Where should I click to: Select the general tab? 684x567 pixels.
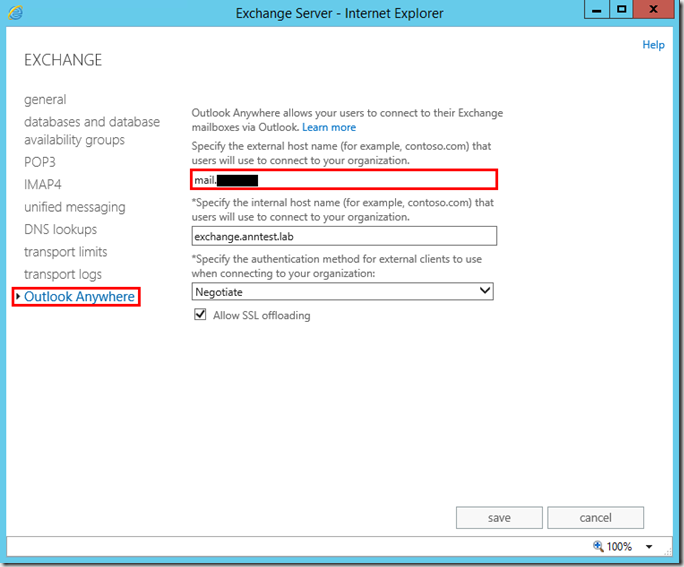(45, 100)
